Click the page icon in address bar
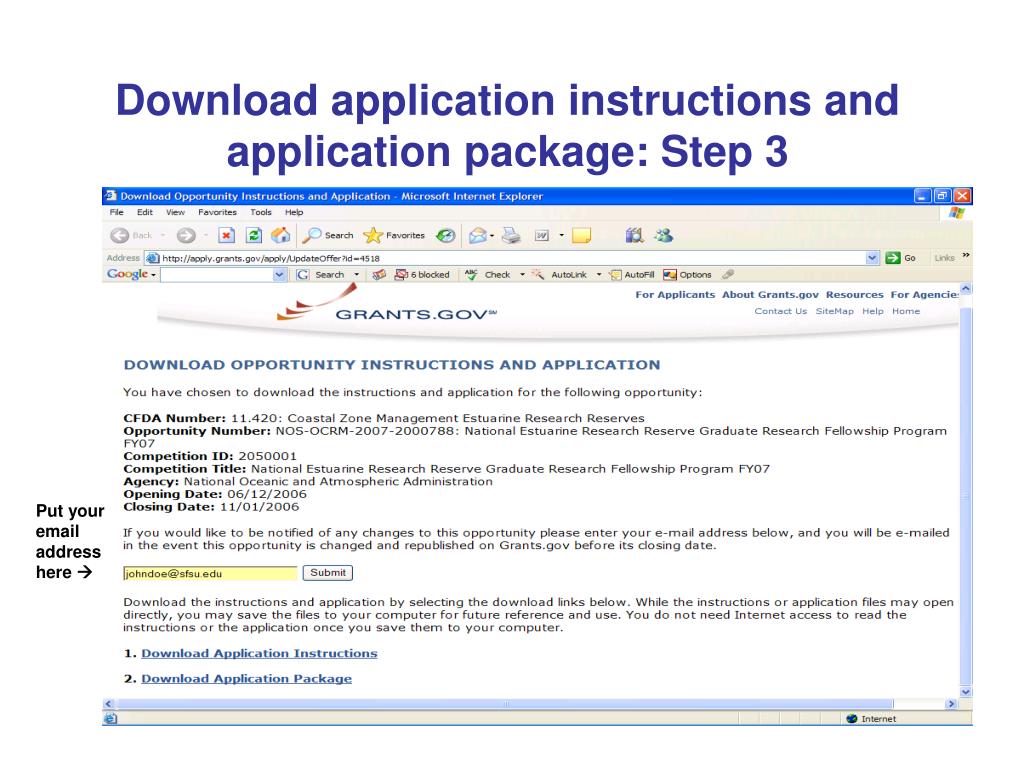The image size is (1024, 768). (152, 258)
